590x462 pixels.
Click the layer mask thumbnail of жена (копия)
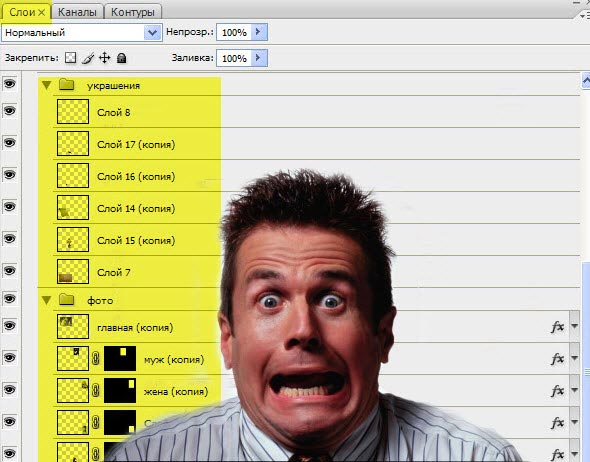click(x=120, y=391)
